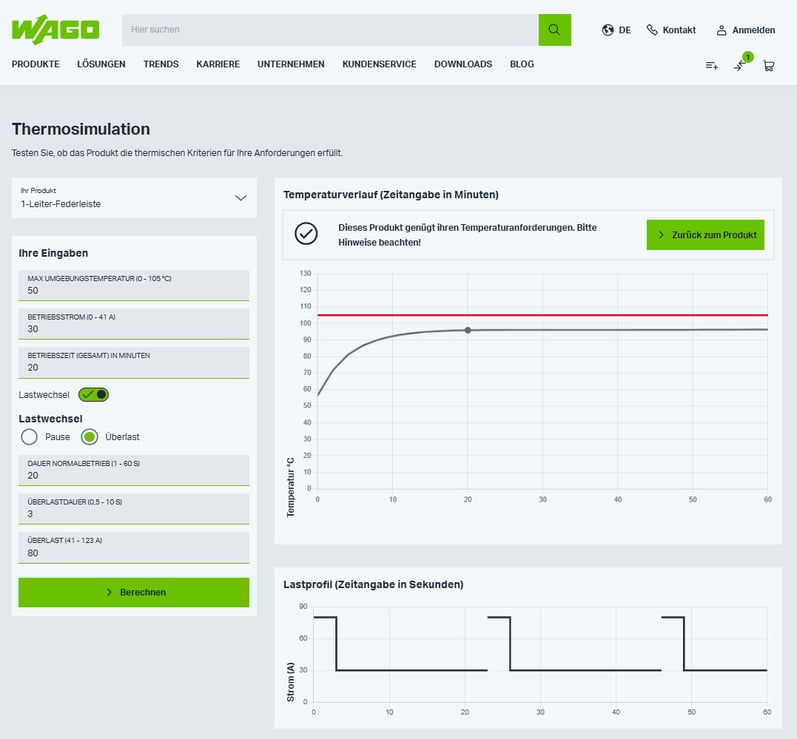Click the Hier suchen search field
Screen dimensions: 797x739
pyautogui.click(x=330, y=30)
